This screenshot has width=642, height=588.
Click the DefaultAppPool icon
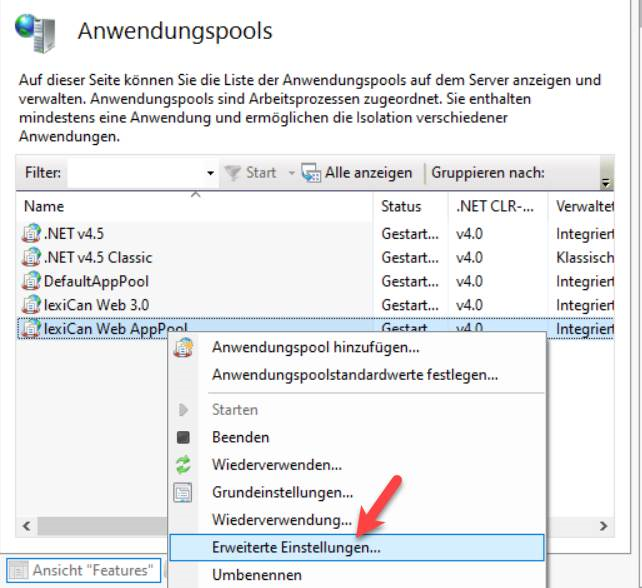tap(32, 282)
